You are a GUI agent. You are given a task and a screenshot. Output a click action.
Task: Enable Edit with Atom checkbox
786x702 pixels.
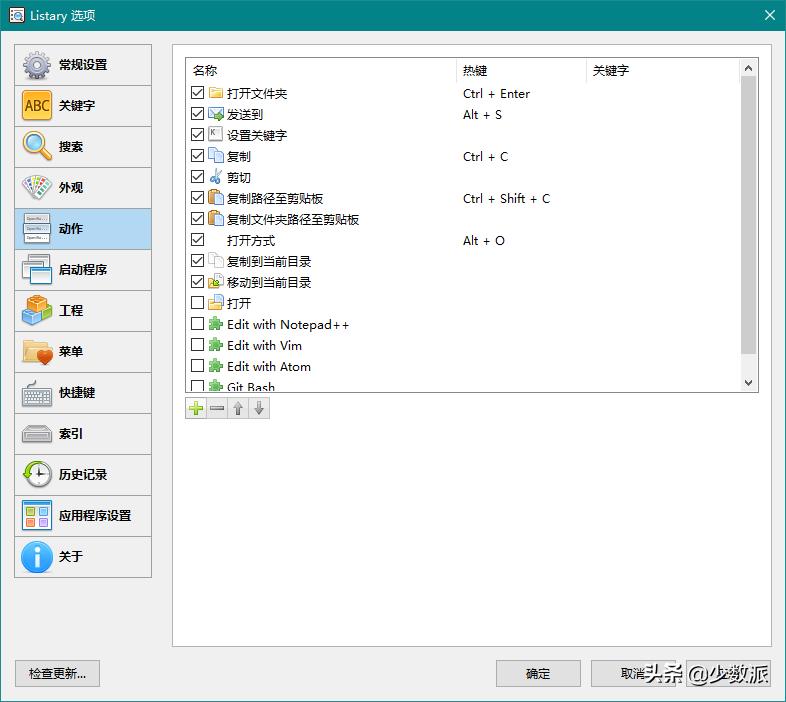pyautogui.click(x=198, y=366)
